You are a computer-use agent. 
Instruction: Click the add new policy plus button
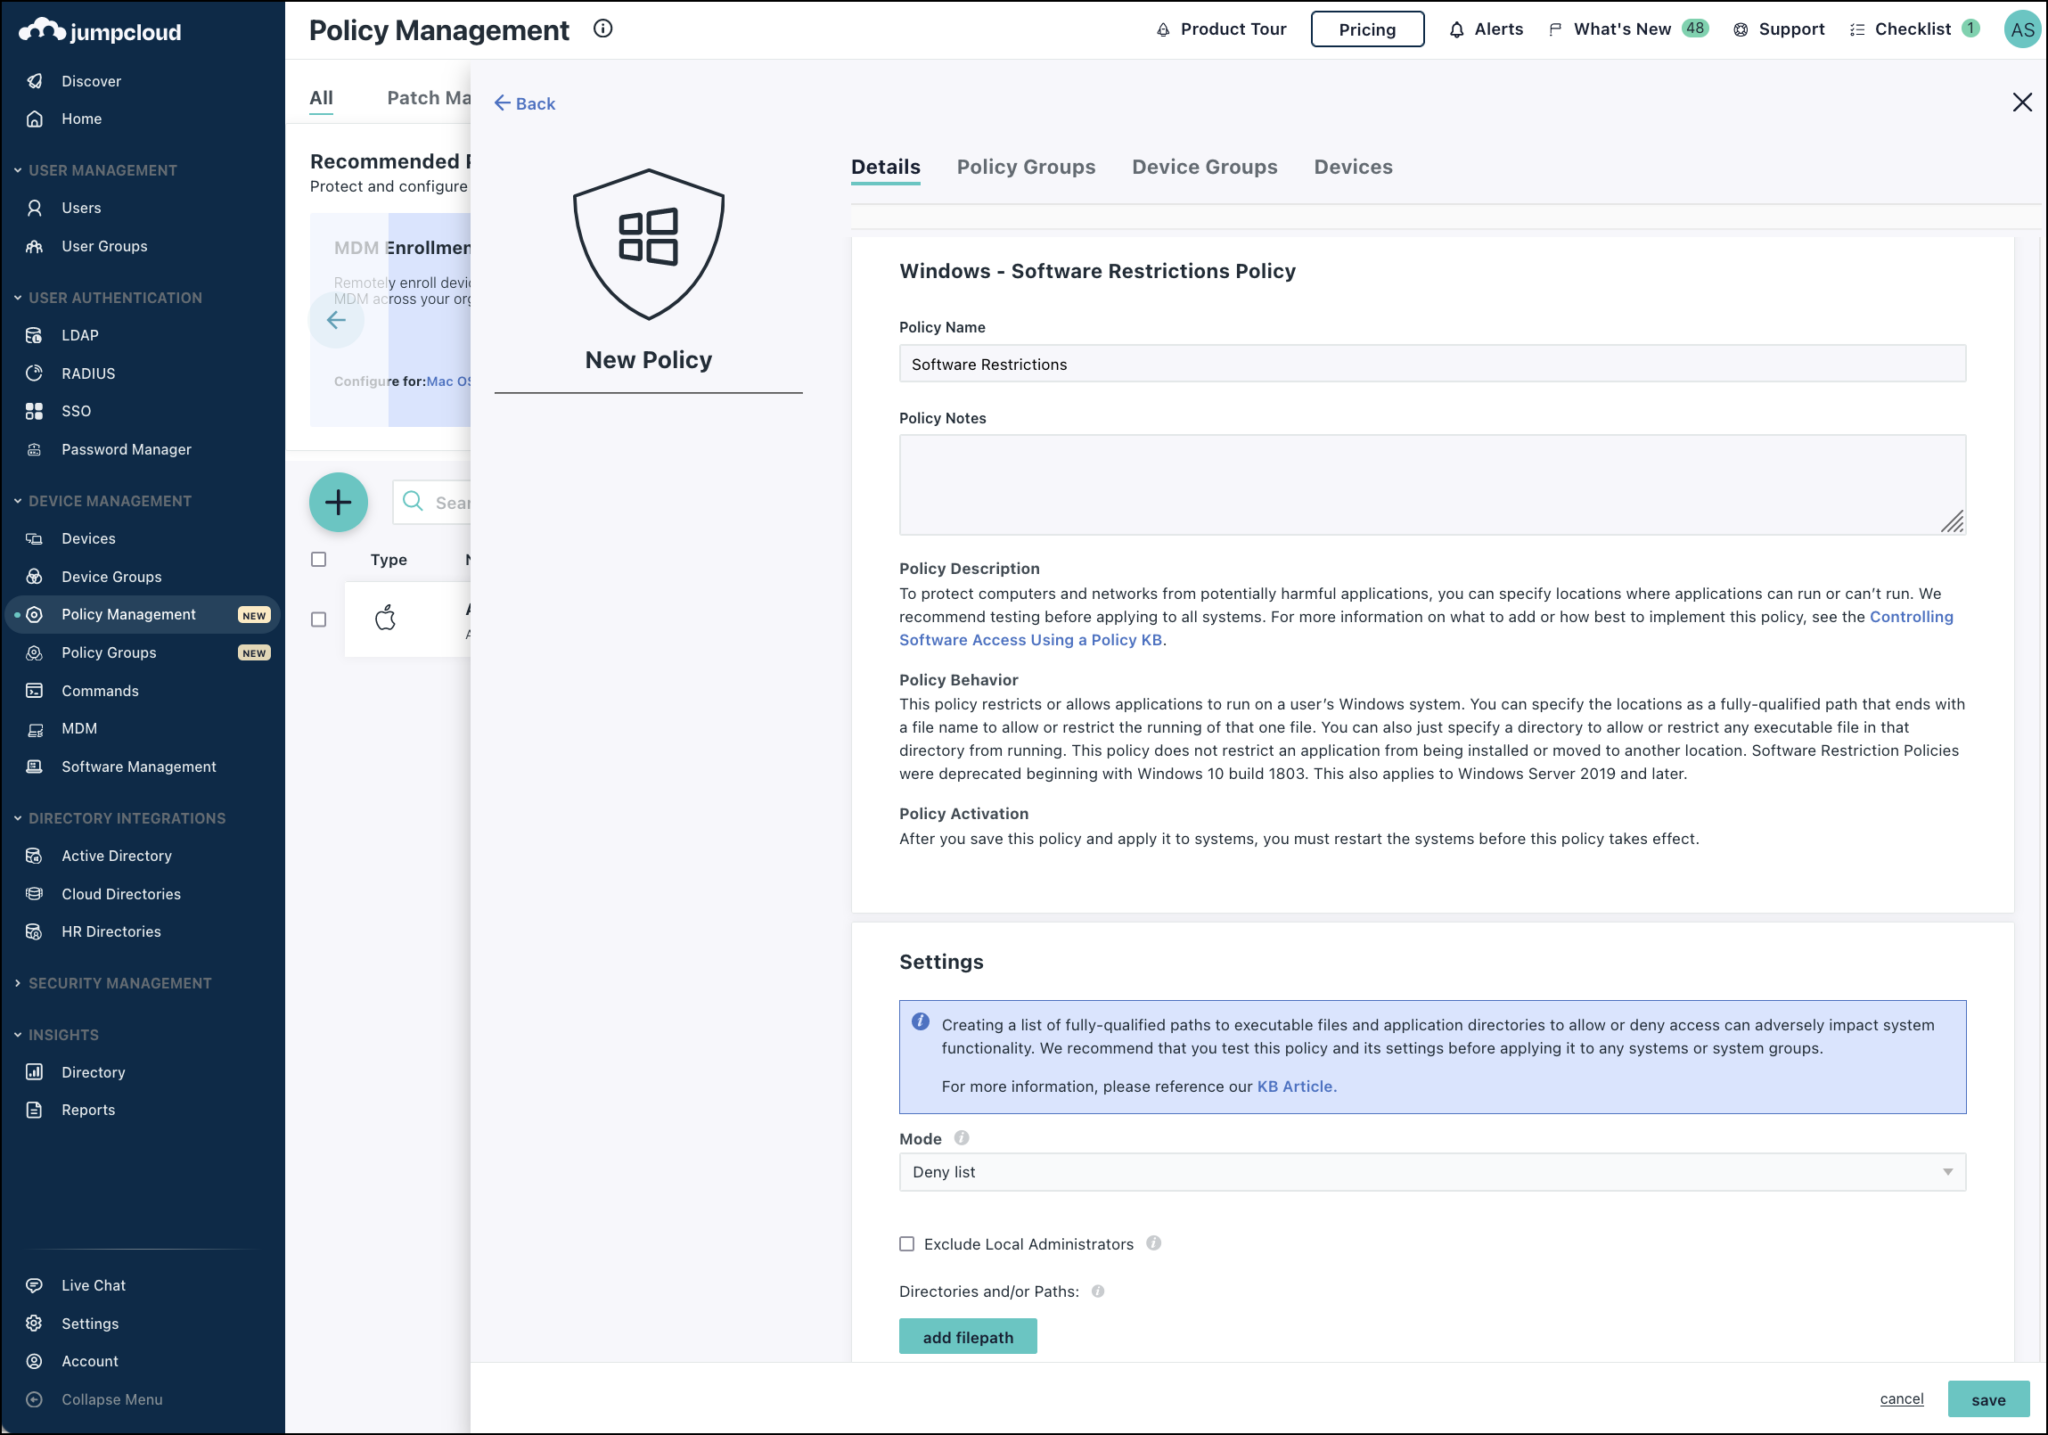tap(338, 502)
